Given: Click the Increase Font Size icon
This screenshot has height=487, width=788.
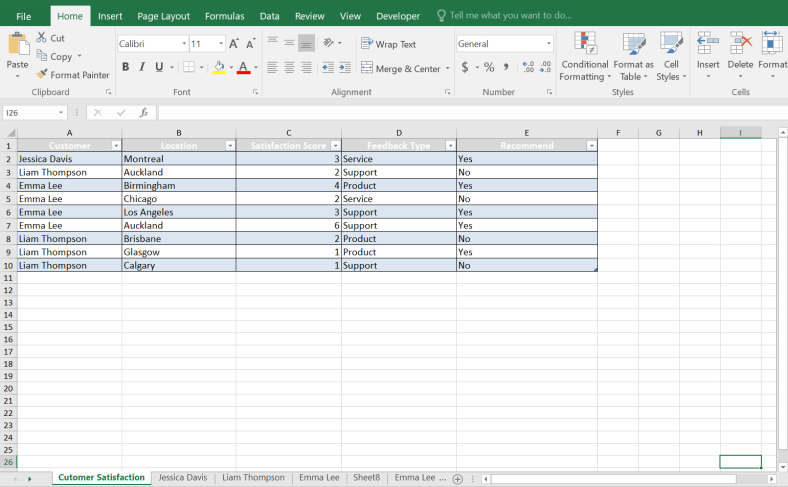Looking at the screenshot, I should point(234,44).
